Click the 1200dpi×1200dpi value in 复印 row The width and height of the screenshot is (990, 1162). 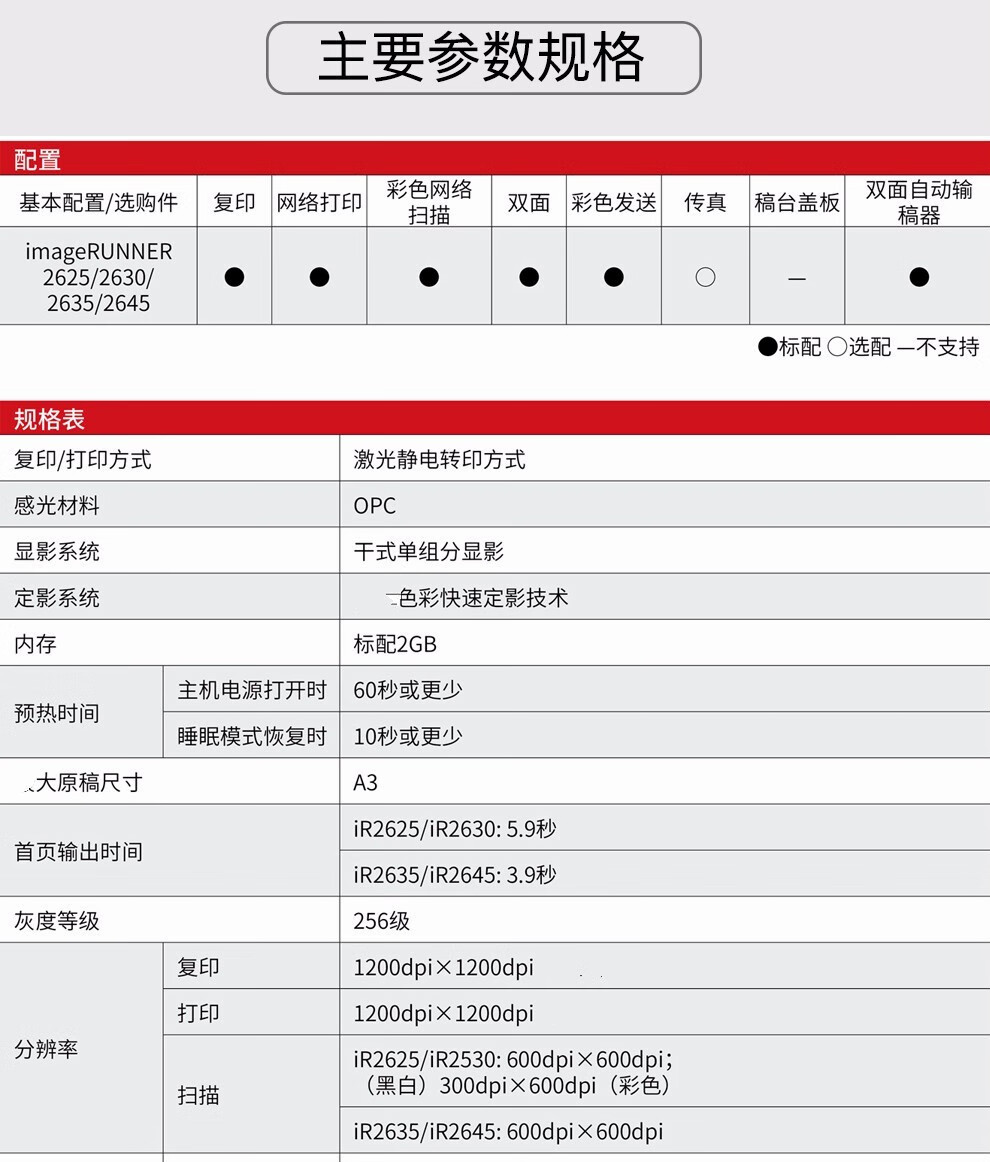point(444,967)
